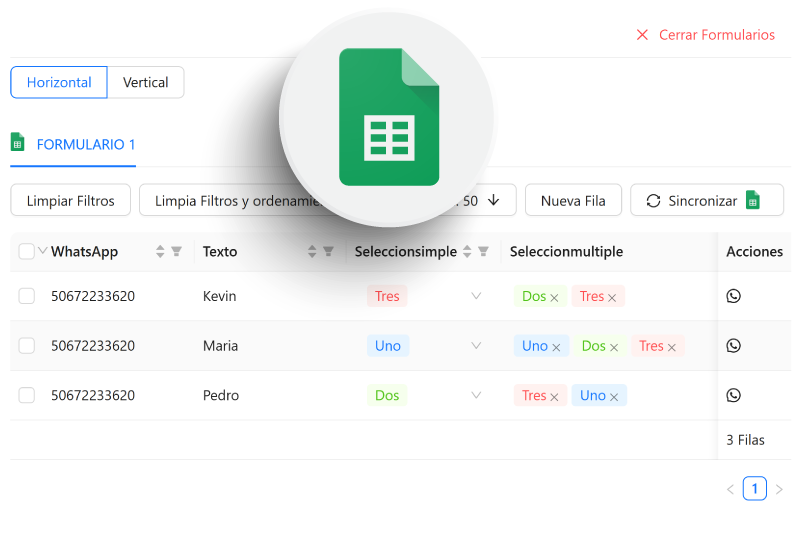This screenshot has height=534, width=800.
Task: Expand the Seleccionsimple dropdown for Kevin
Action: [x=476, y=296]
